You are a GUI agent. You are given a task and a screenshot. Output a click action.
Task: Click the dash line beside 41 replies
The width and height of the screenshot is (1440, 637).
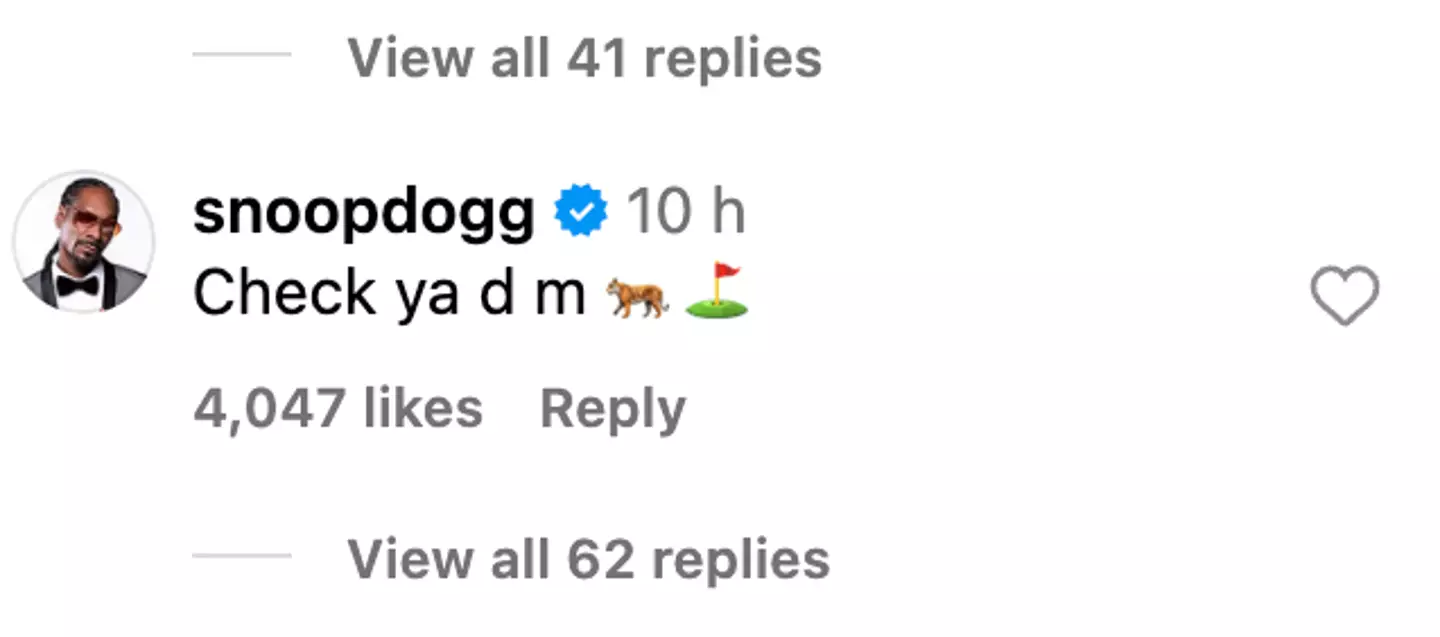click(242, 55)
